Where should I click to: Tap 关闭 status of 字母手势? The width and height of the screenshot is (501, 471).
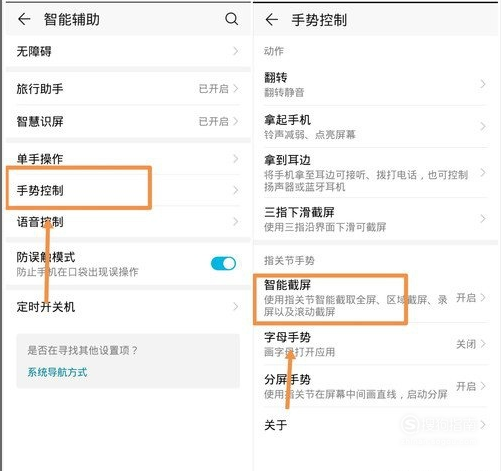pyautogui.click(x=466, y=344)
